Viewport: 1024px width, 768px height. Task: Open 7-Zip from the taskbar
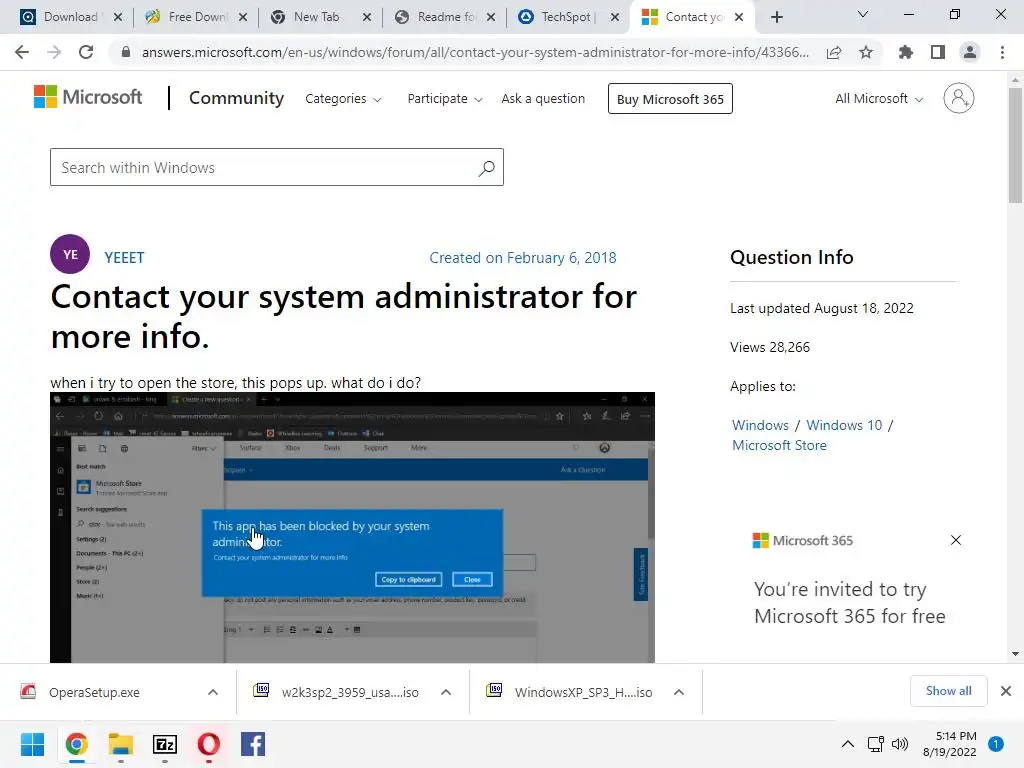pyautogui.click(x=165, y=744)
